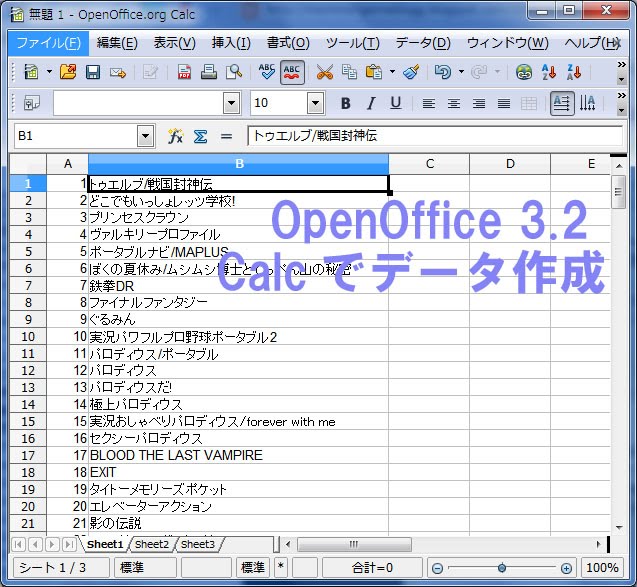Screen dimensions: 637x587
Task: Click the New spreadsheet document icon
Action: tap(31, 72)
